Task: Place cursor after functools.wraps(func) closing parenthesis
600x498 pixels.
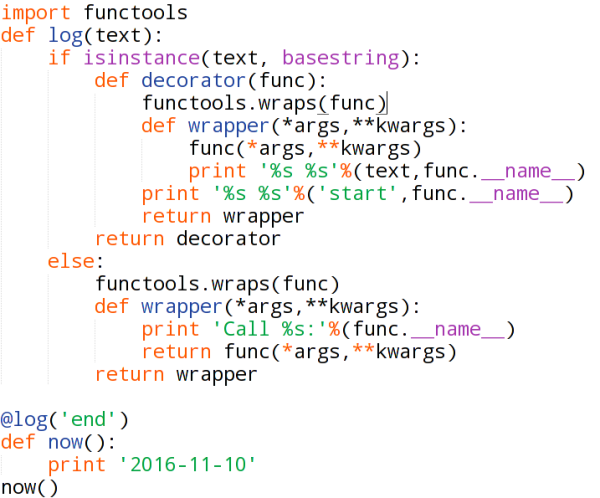Action: click(387, 103)
